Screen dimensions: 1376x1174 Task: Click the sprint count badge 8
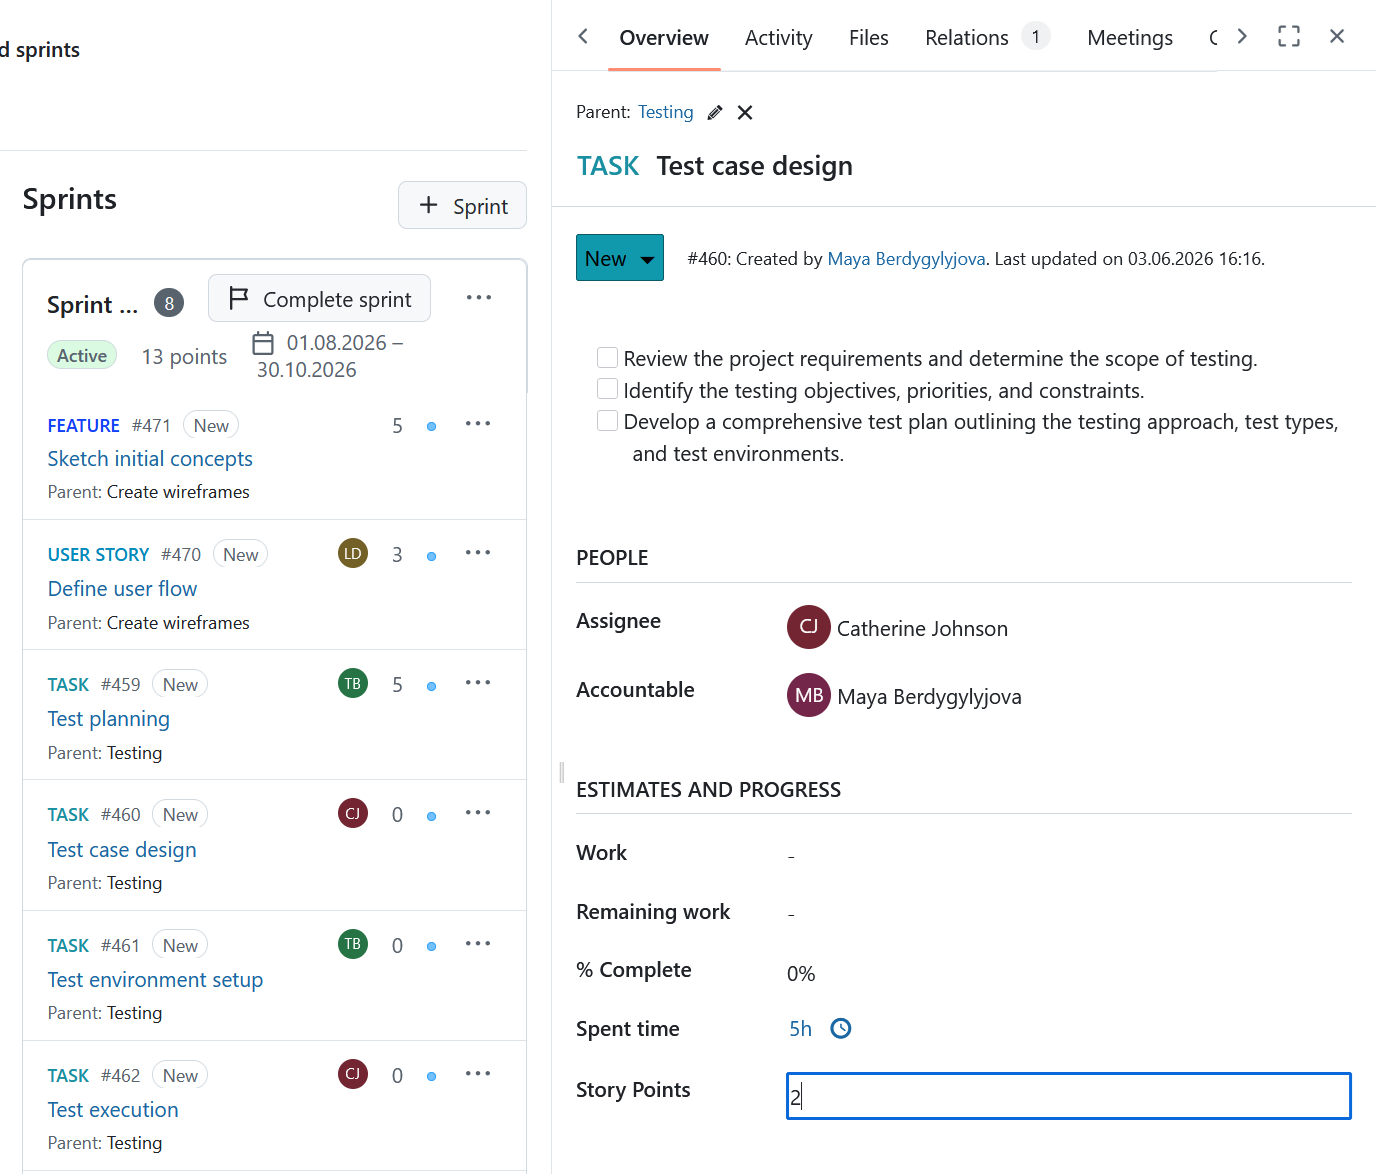[x=169, y=303]
